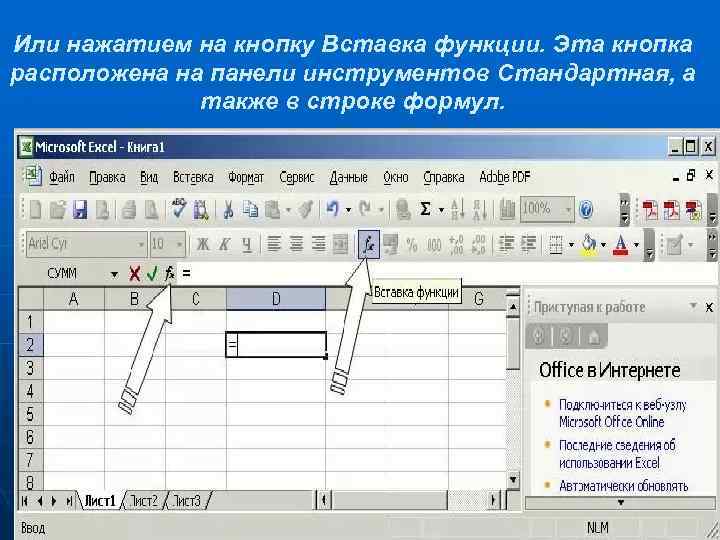Toggle Bold (Ж) formatting
The width and height of the screenshot is (720, 540).
(x=202, y=244)
